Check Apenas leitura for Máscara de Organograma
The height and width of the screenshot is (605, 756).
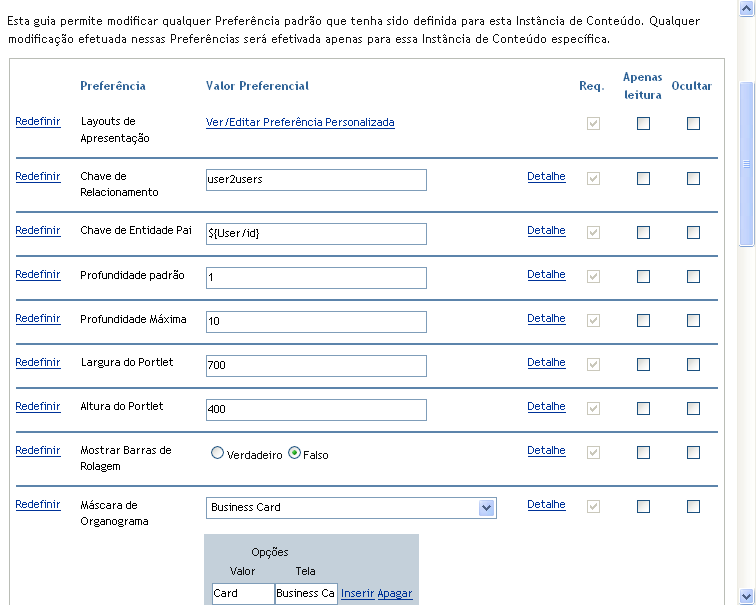(x=643, y=507)
